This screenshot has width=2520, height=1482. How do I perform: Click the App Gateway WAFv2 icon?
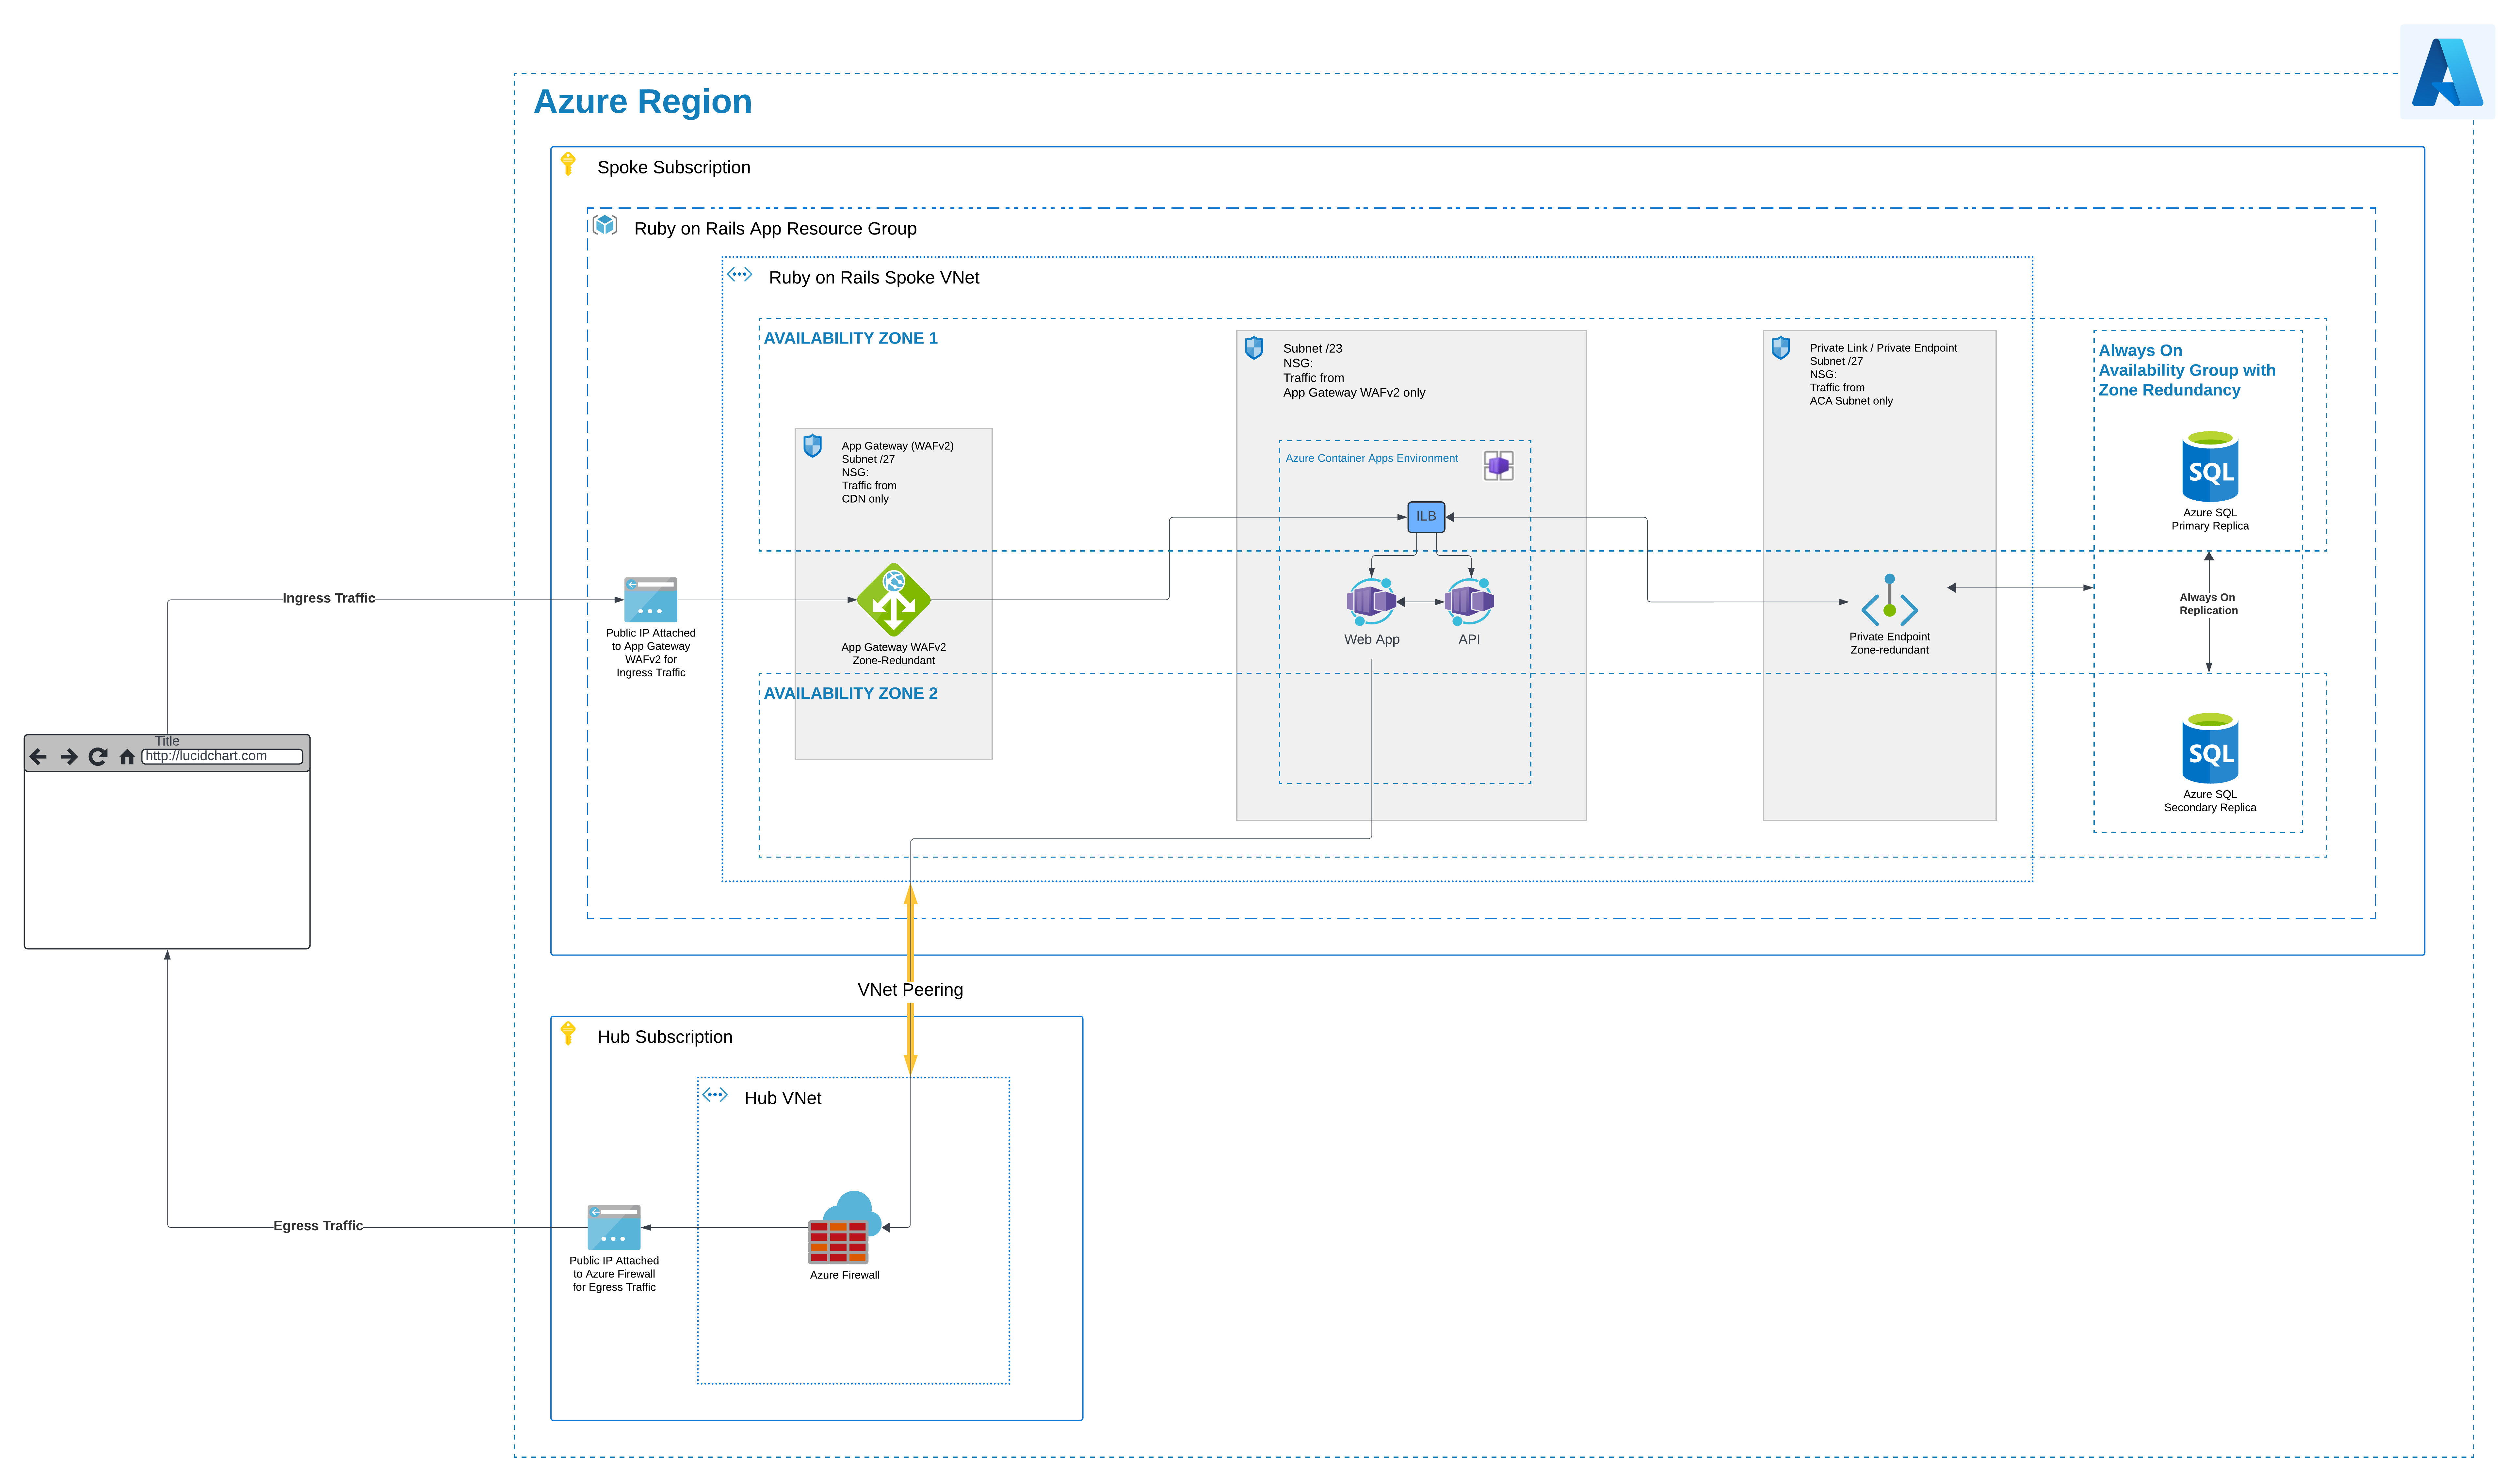point(894,600)
